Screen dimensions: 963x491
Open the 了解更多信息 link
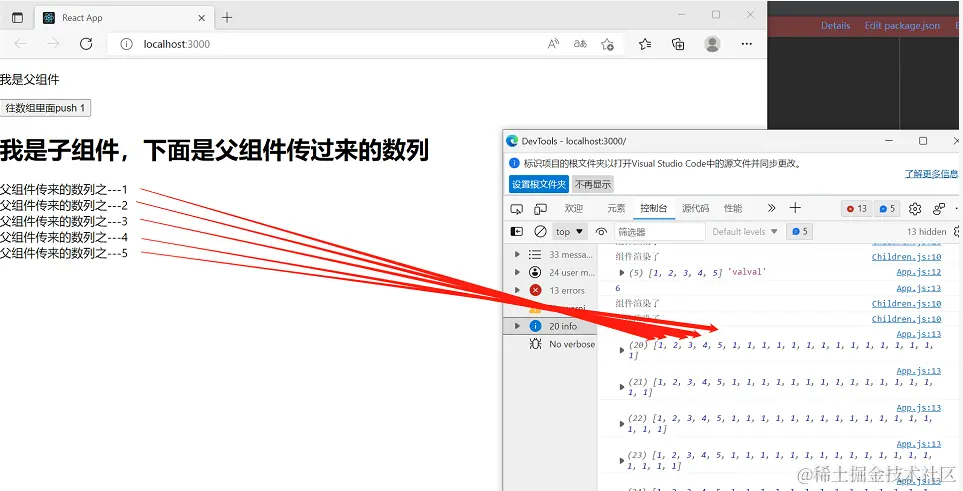tap(930, 174)
